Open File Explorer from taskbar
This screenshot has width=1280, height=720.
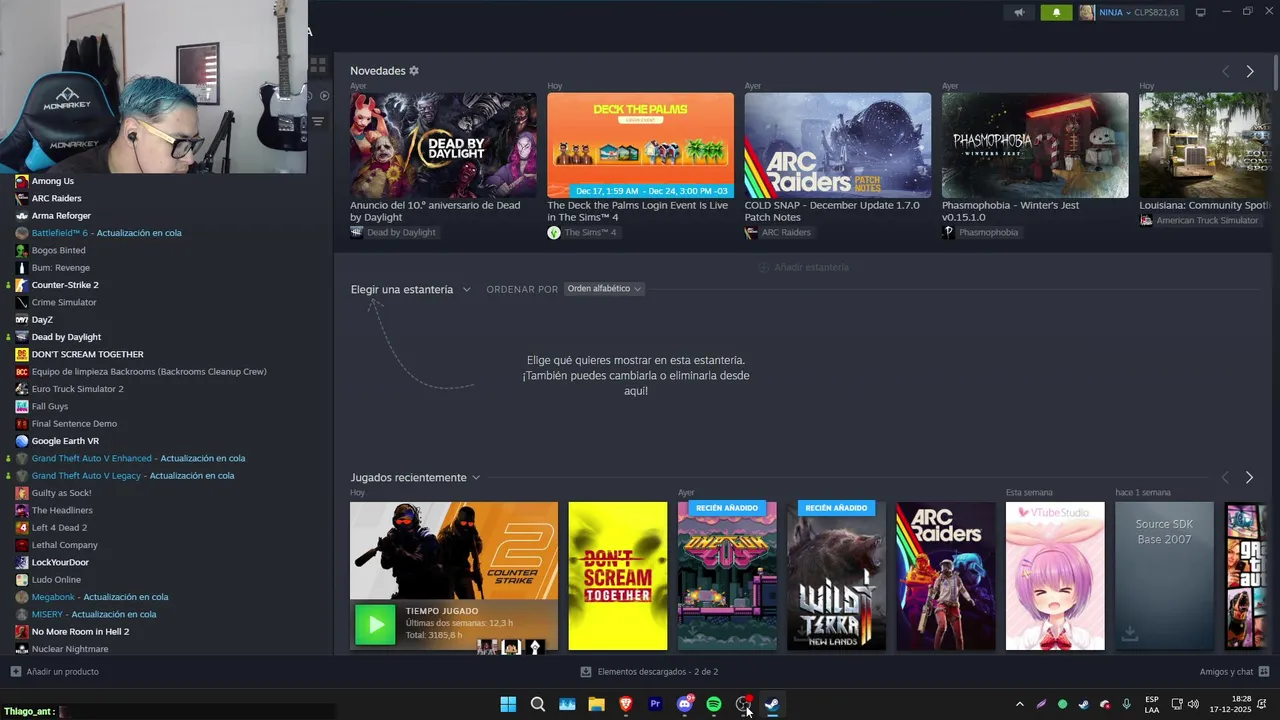point(597,704)
